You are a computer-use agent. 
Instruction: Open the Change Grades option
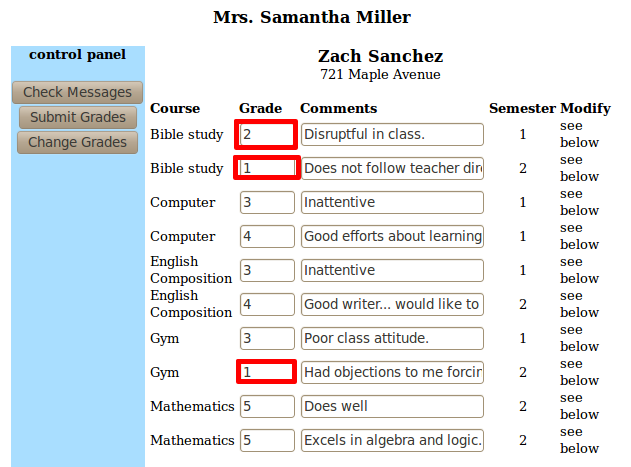click(x=77, y=142)
